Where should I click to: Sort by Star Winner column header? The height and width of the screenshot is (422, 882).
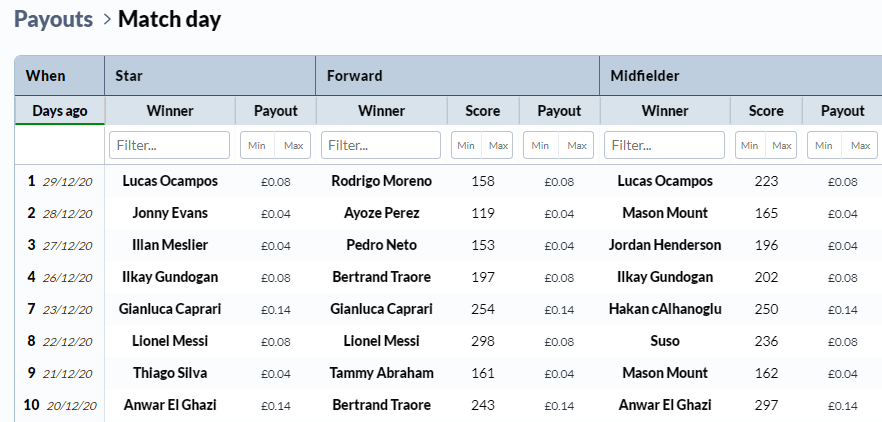click(x=170, y=111)
